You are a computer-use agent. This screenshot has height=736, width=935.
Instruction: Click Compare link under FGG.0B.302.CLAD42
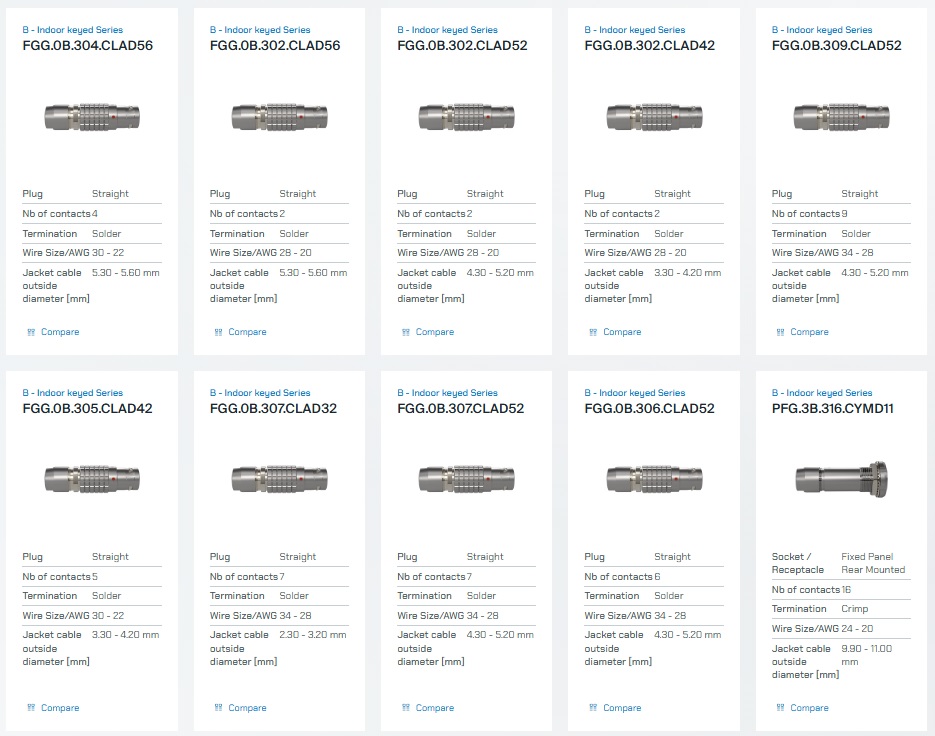621,332
